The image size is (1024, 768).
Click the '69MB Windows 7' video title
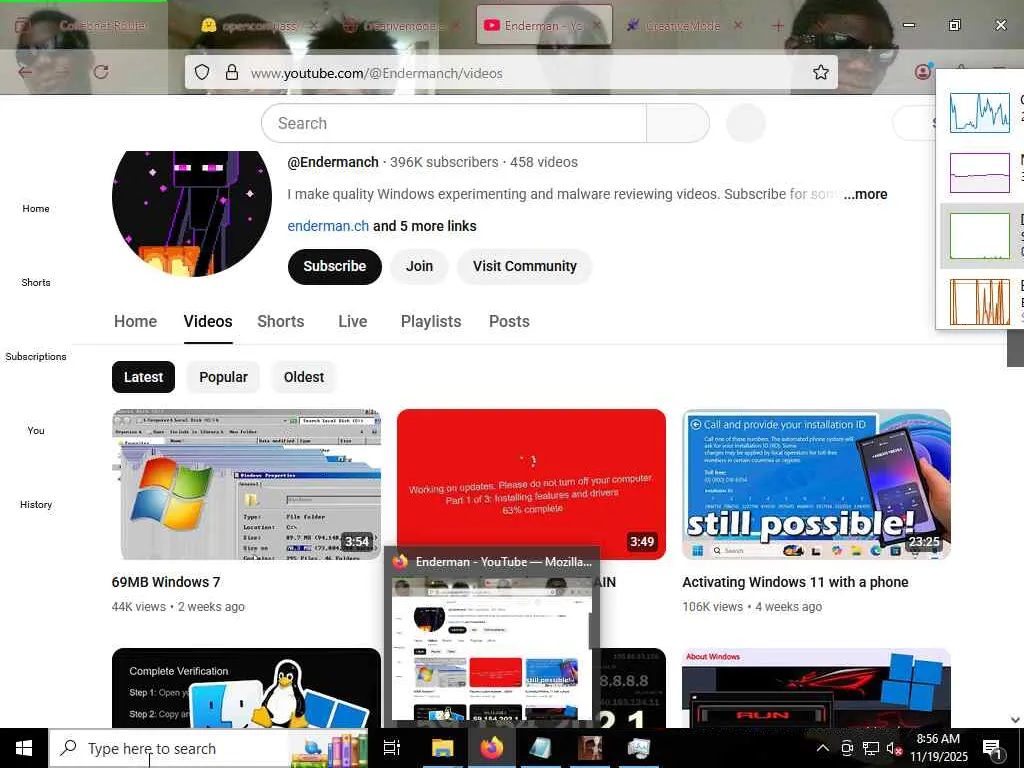(x=166, y=582)
